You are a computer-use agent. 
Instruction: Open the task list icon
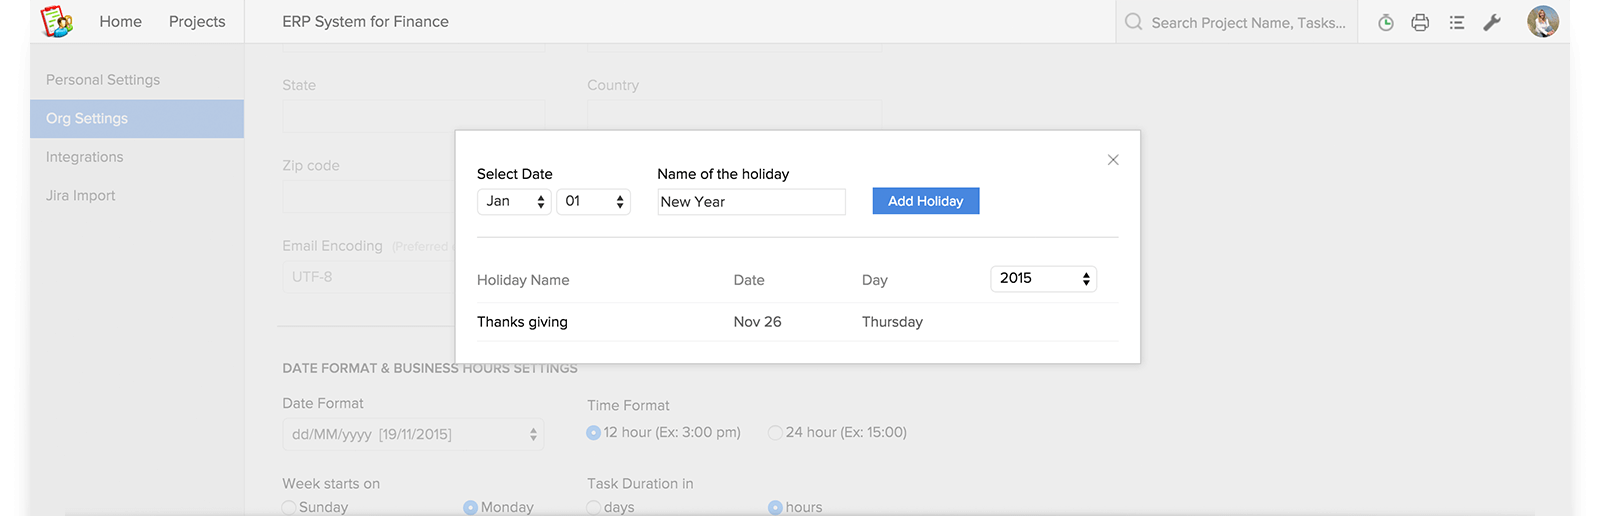click(1457, 22)
